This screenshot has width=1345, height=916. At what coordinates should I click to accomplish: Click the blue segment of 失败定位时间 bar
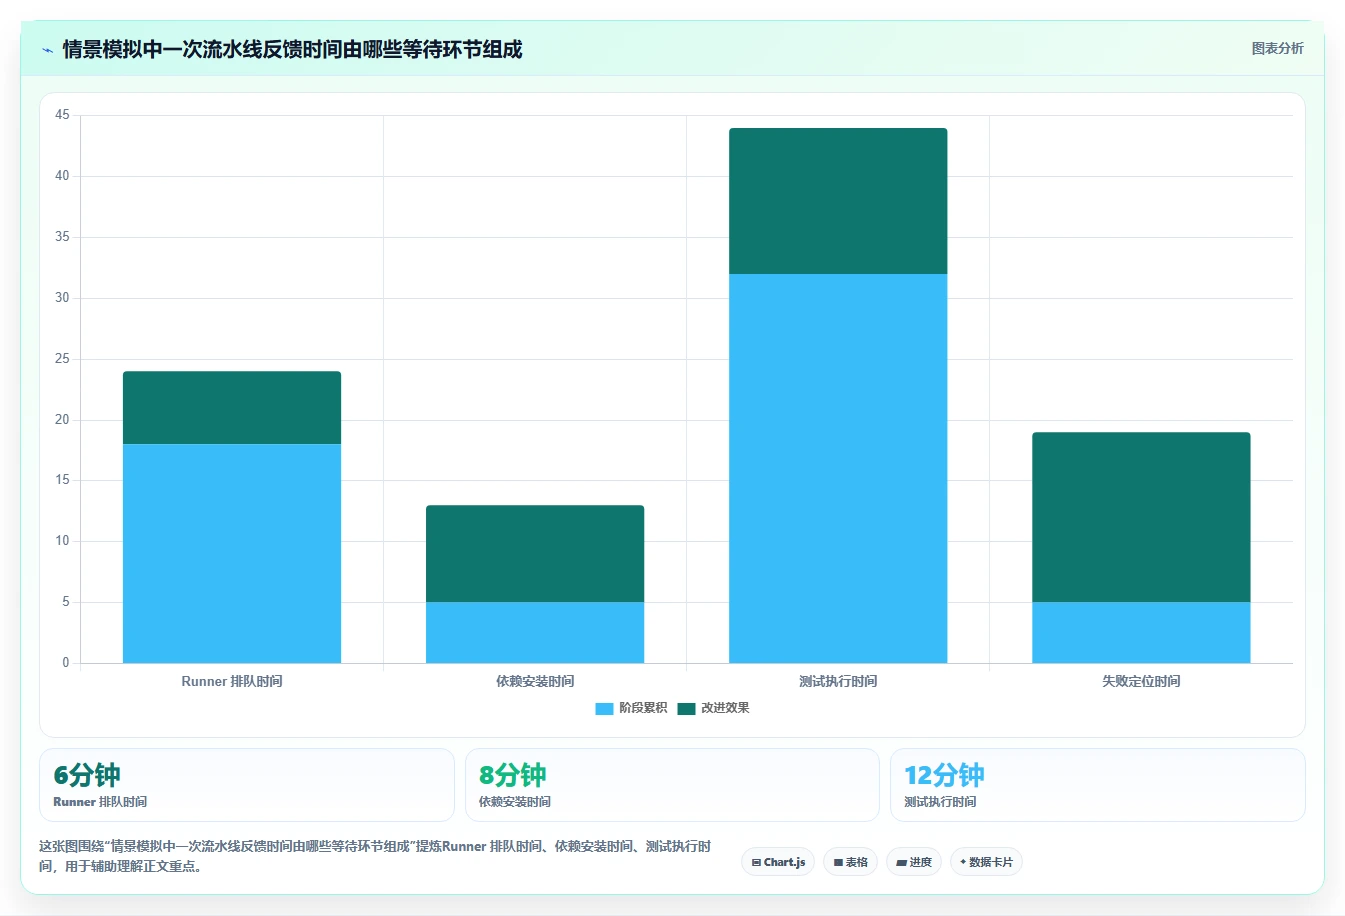tap(1141, 632)
